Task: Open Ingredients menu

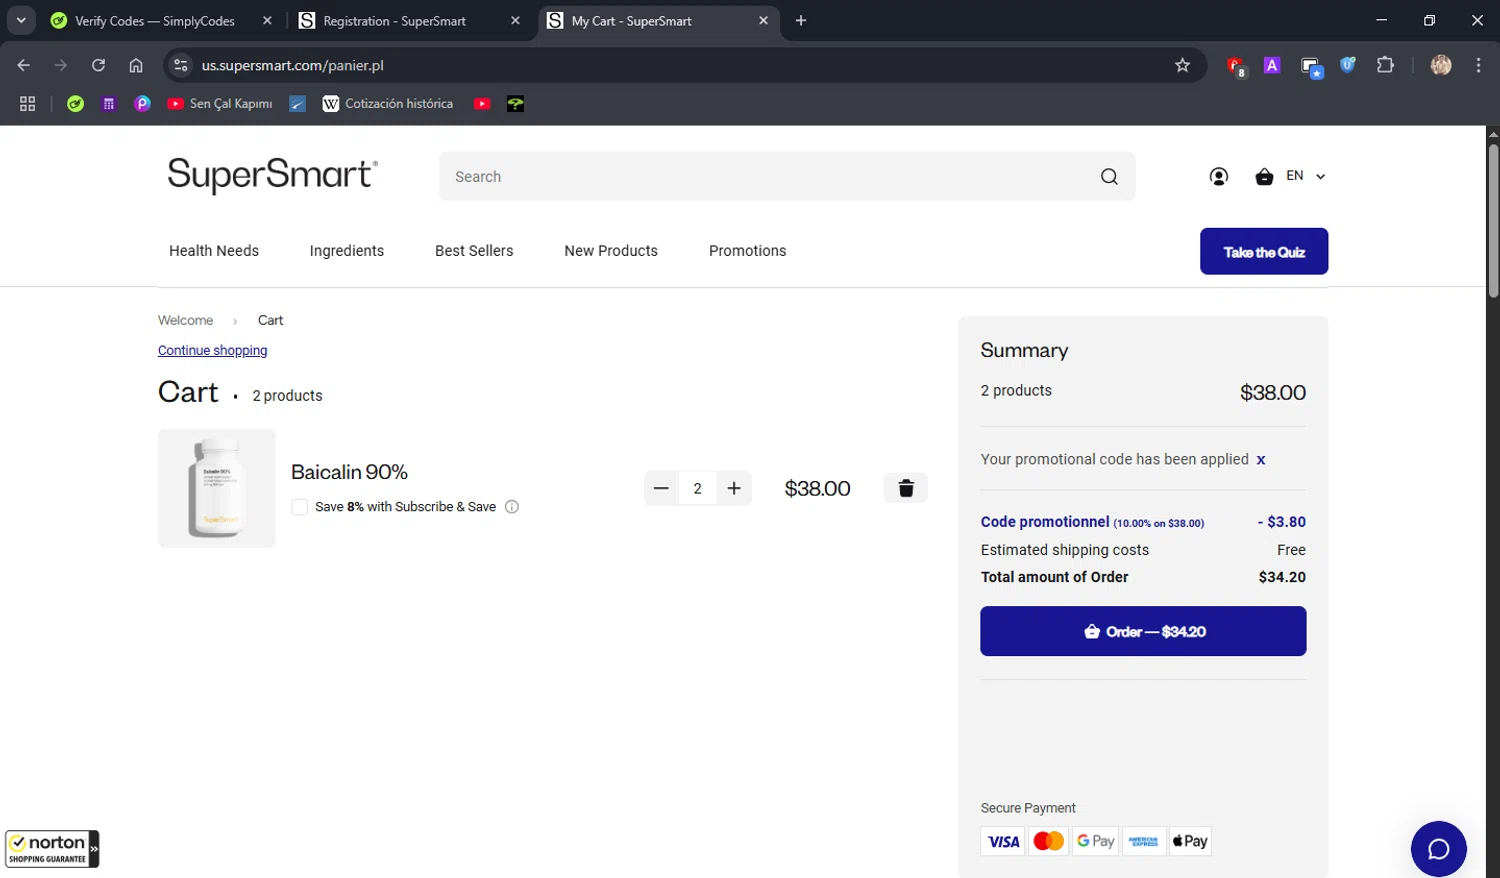Action: click(x=347, y=251)
